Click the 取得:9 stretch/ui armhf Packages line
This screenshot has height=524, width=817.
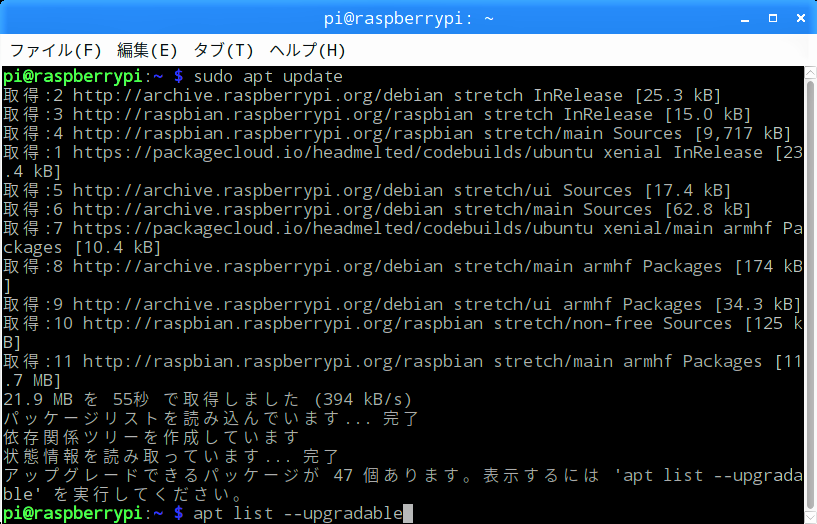coord(402,304)
